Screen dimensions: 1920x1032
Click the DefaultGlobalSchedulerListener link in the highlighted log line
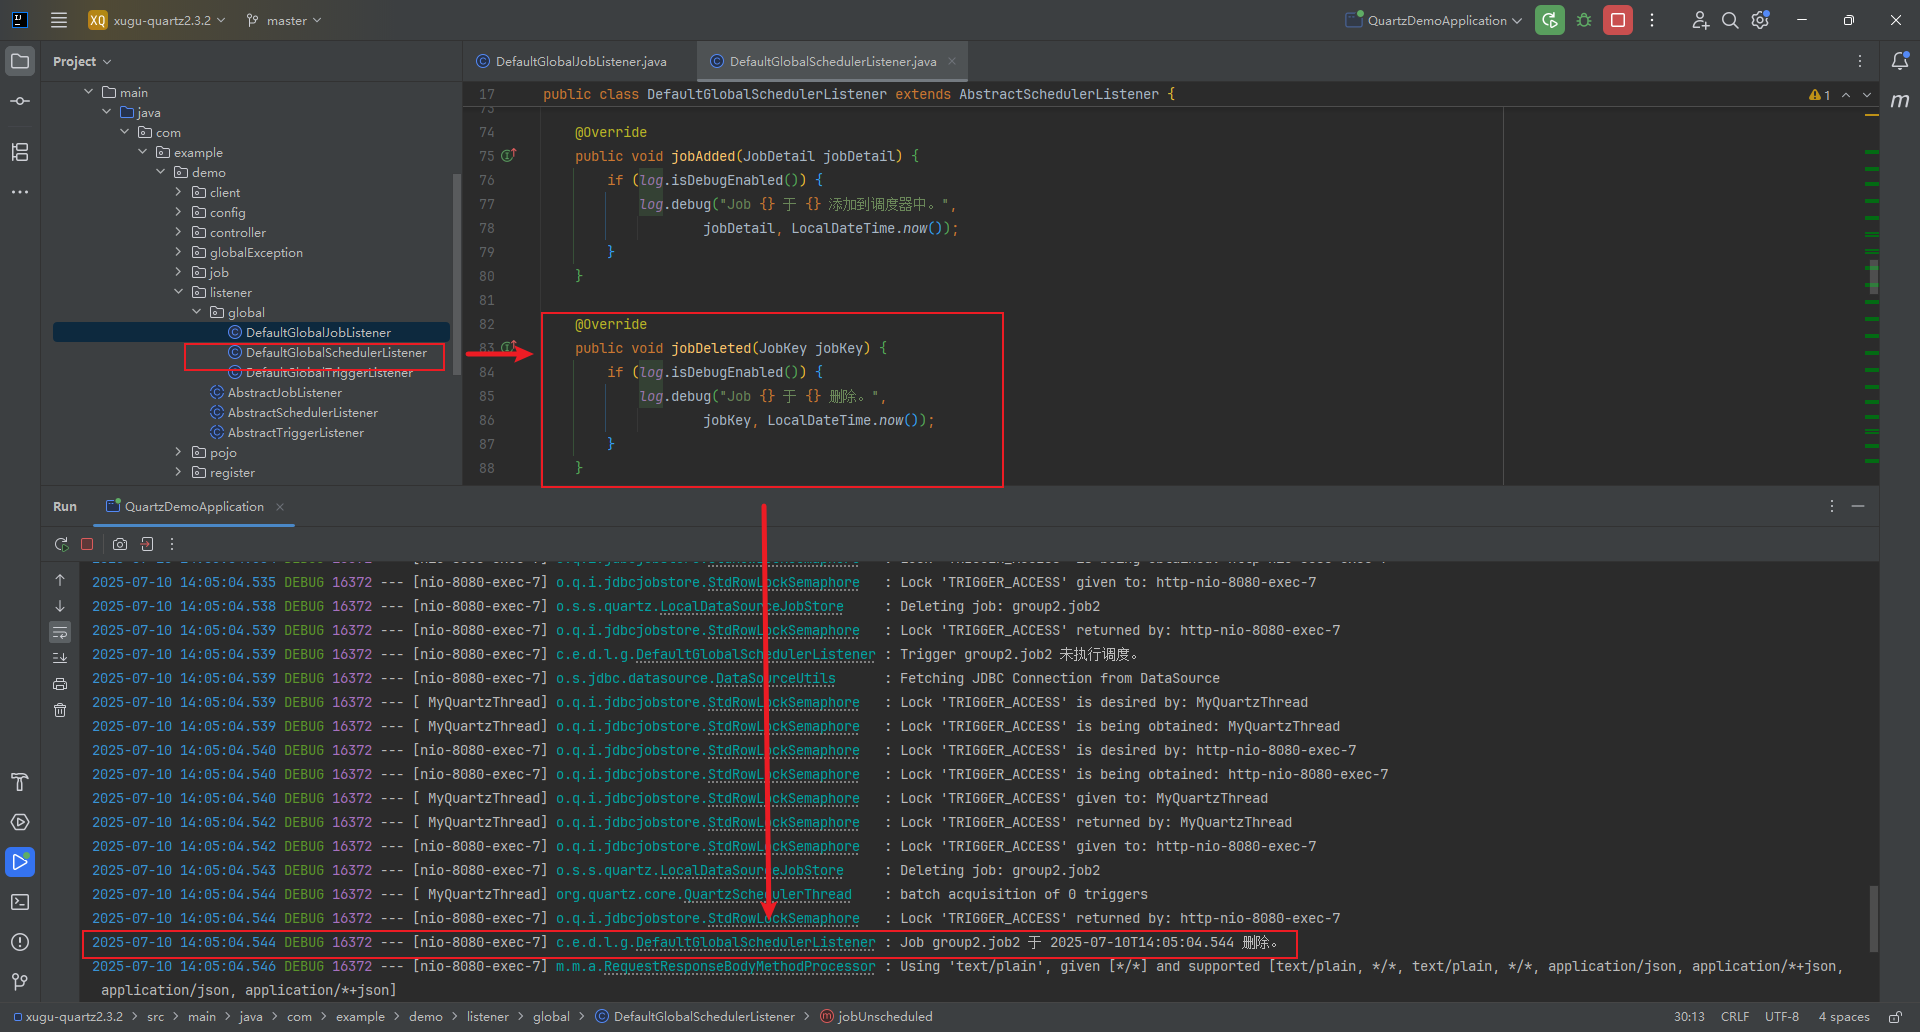pyautogui.click(x=755, y=943)
